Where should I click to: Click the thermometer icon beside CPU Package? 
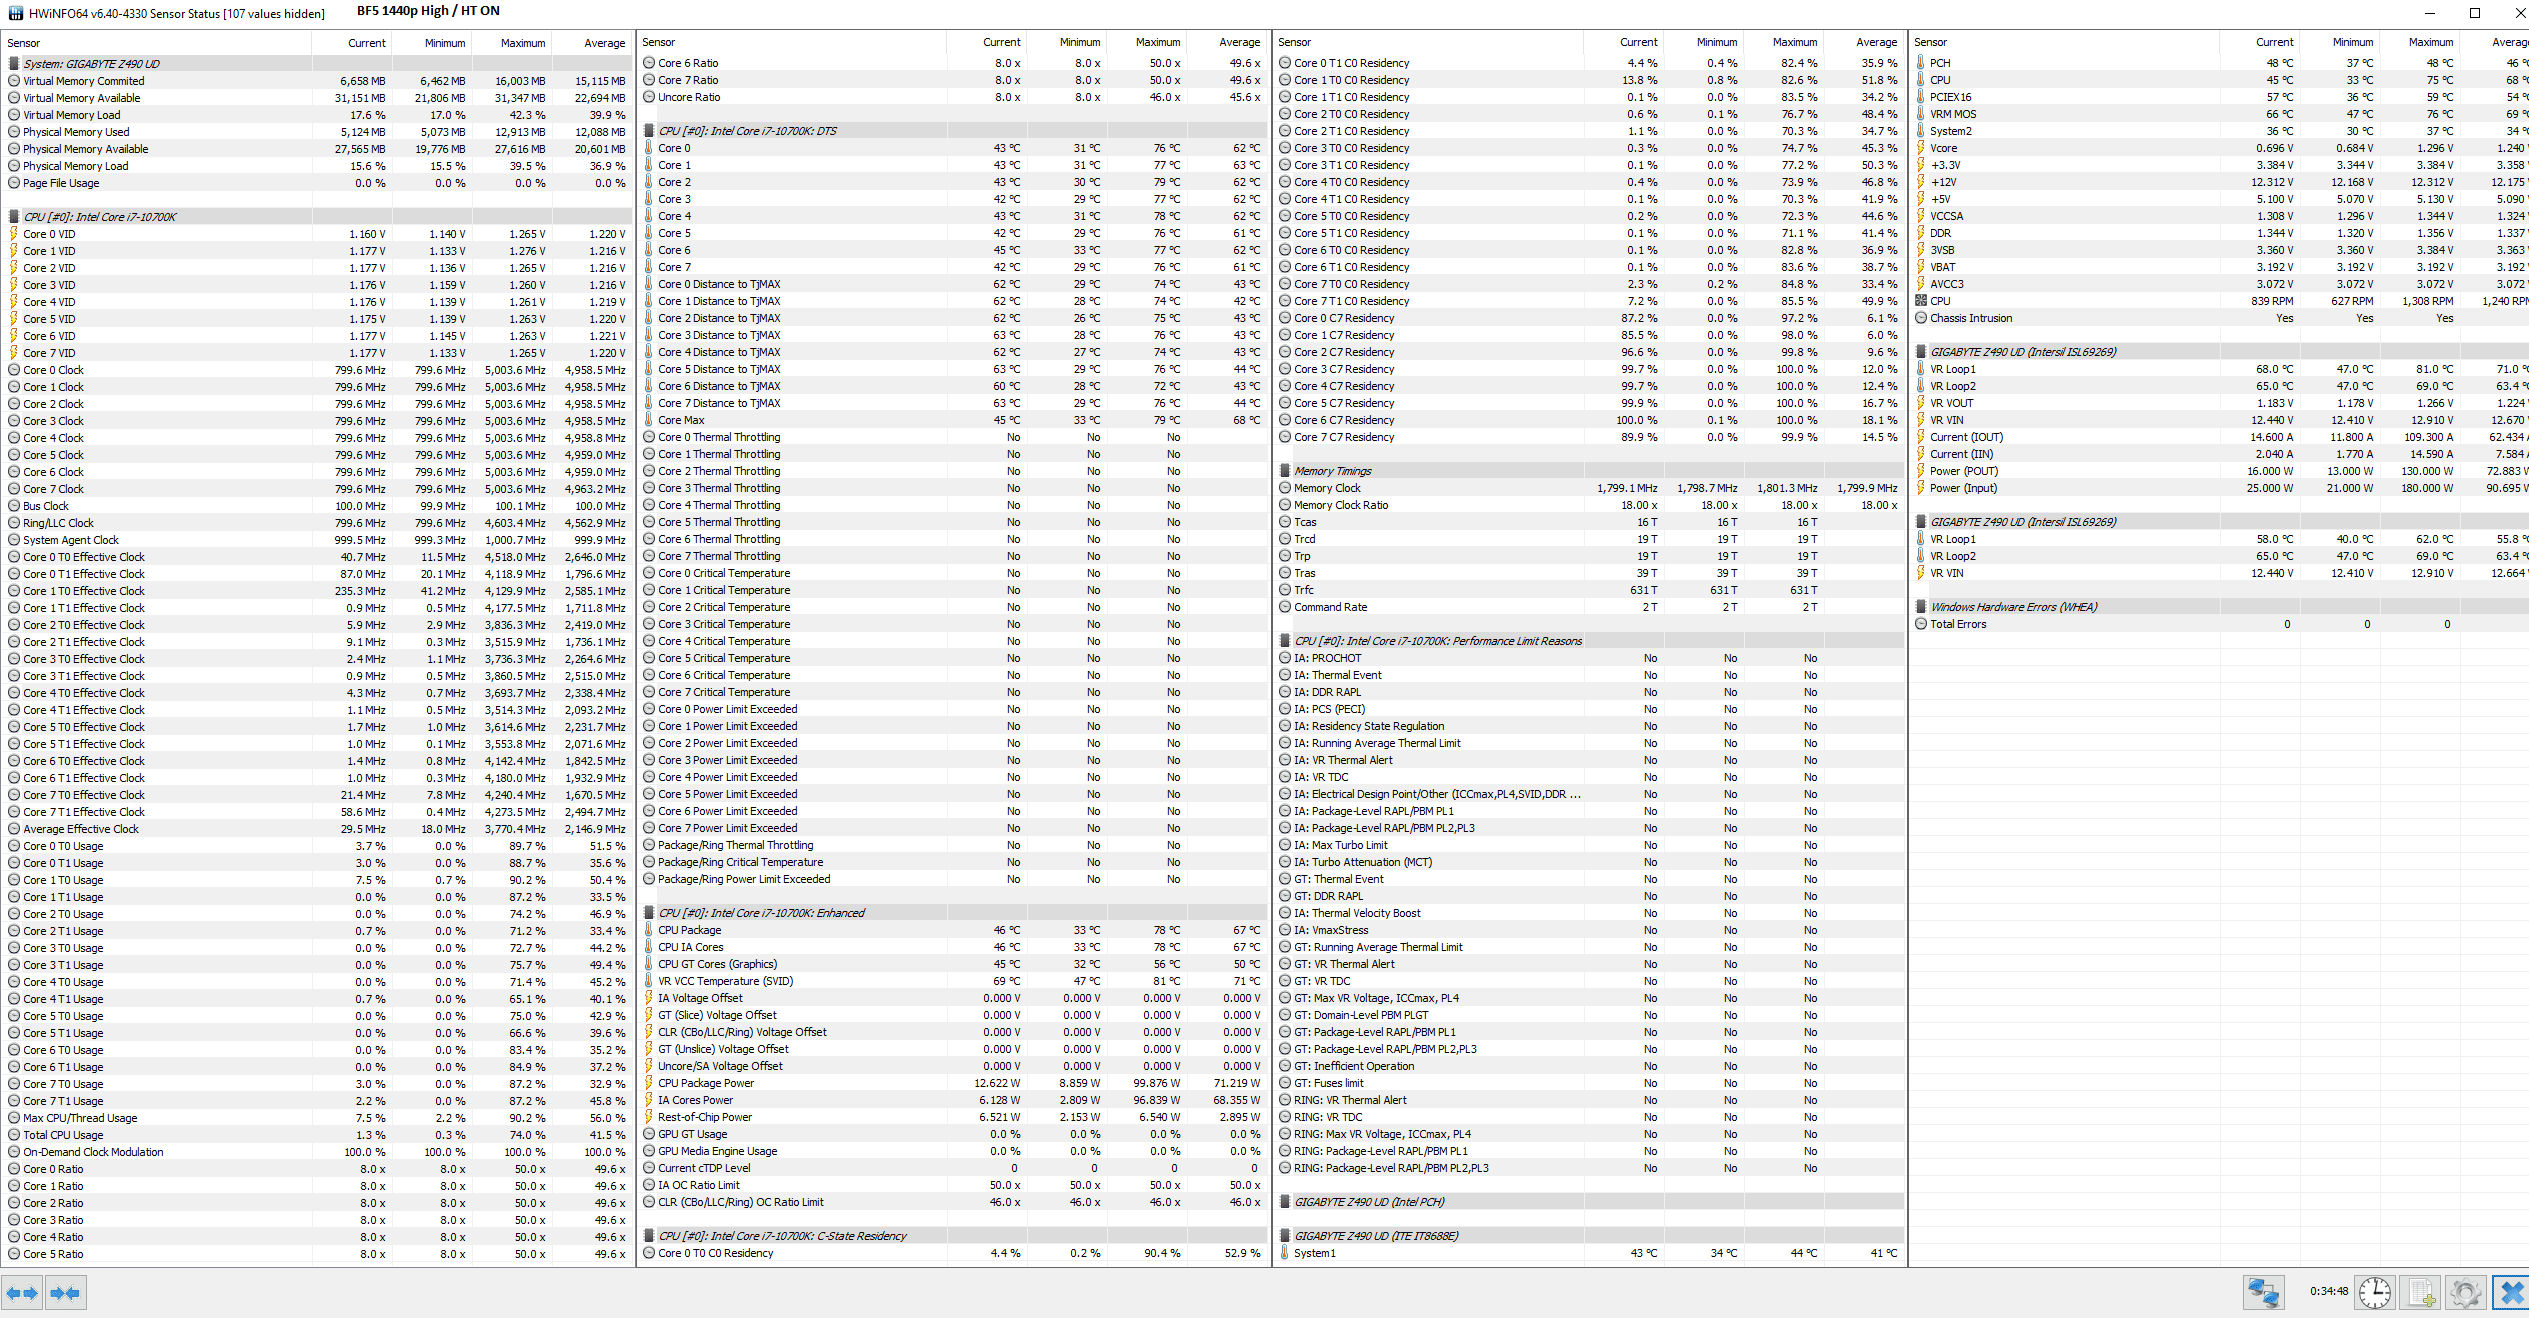pyautogui.click(x=648, y=930)
